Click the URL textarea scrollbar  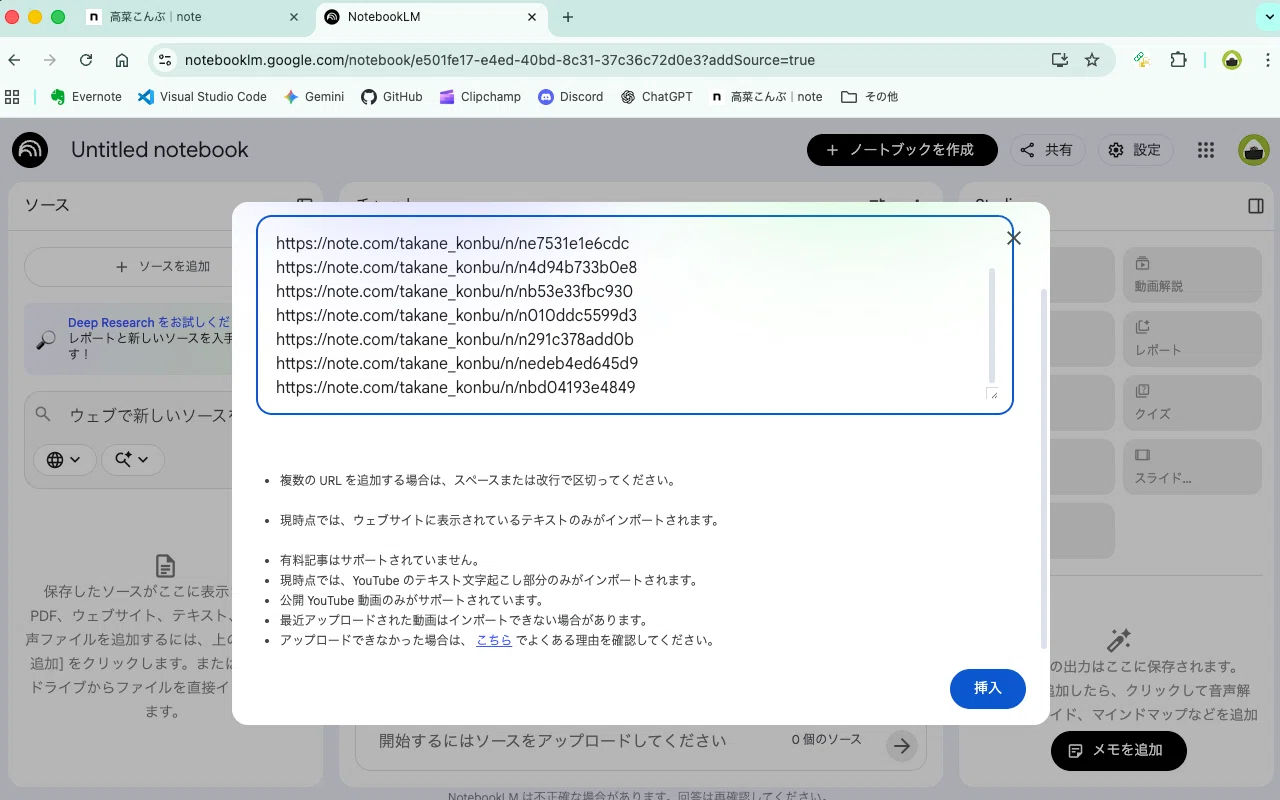(992, 325)
